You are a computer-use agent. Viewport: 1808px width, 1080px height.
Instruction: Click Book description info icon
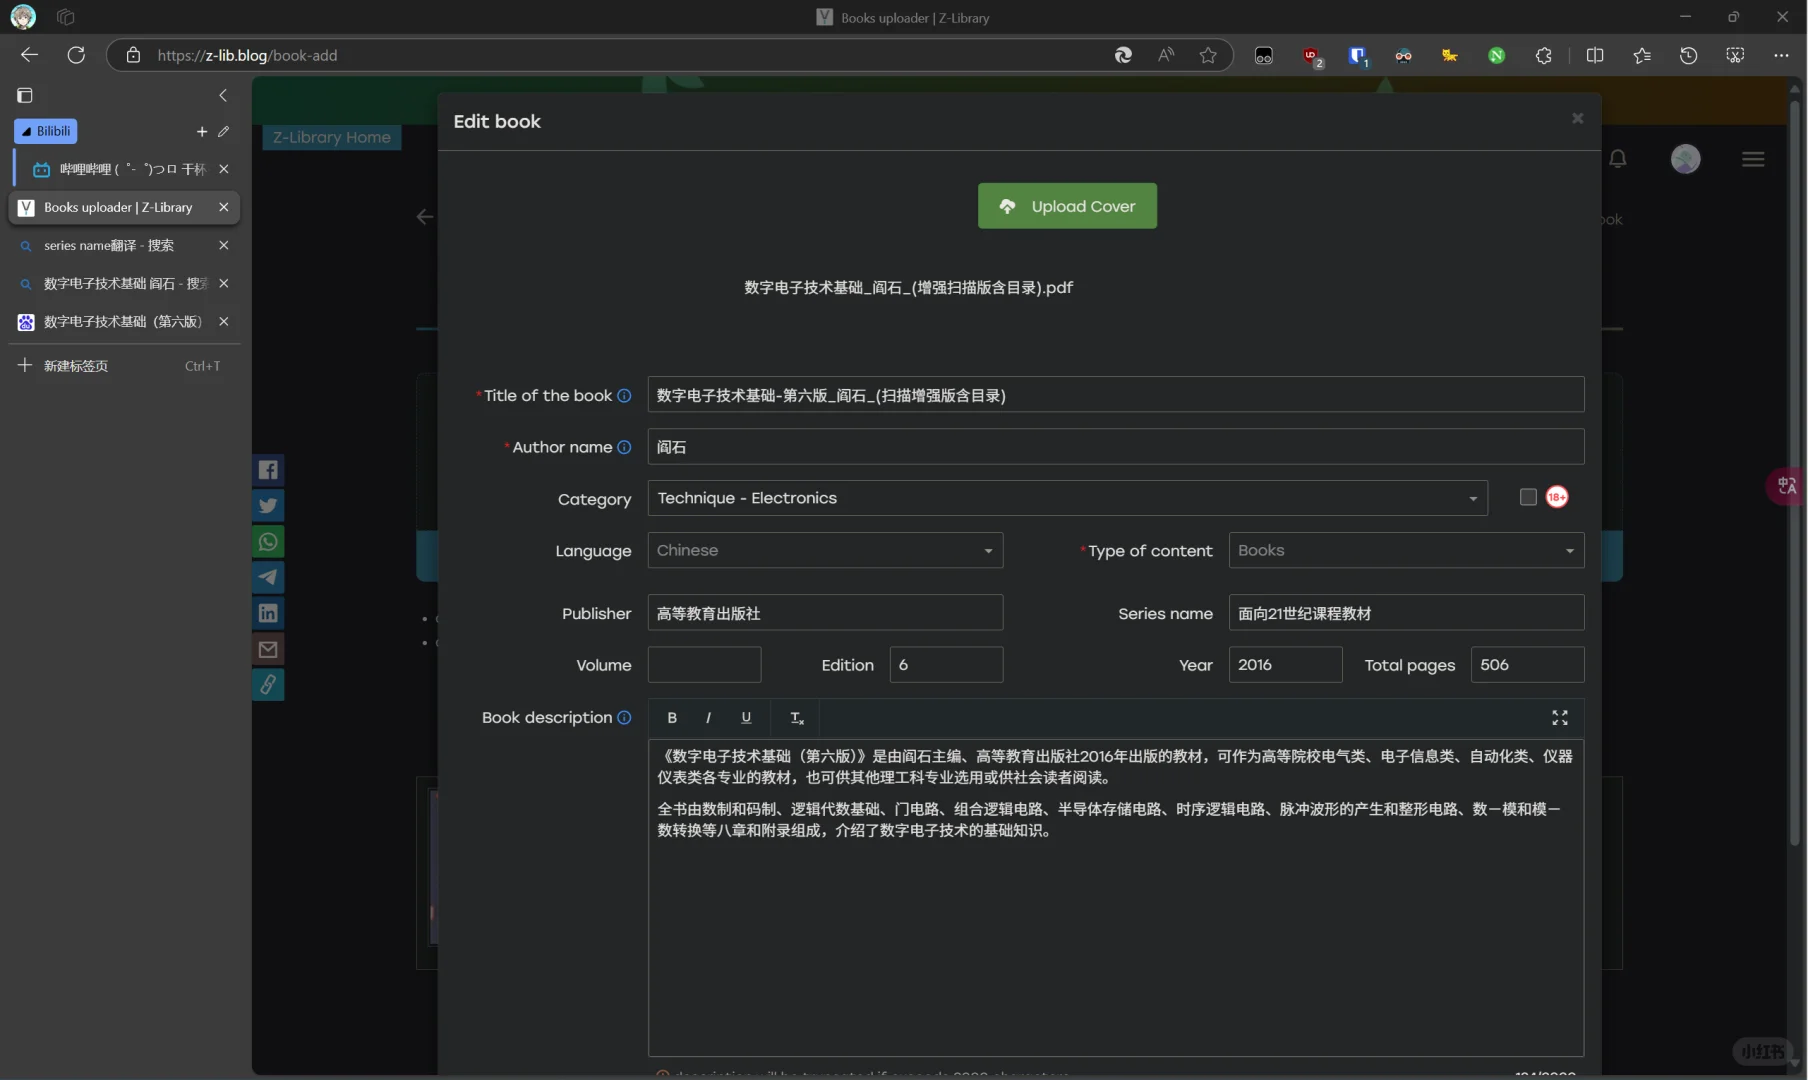[x=624, y=718]
